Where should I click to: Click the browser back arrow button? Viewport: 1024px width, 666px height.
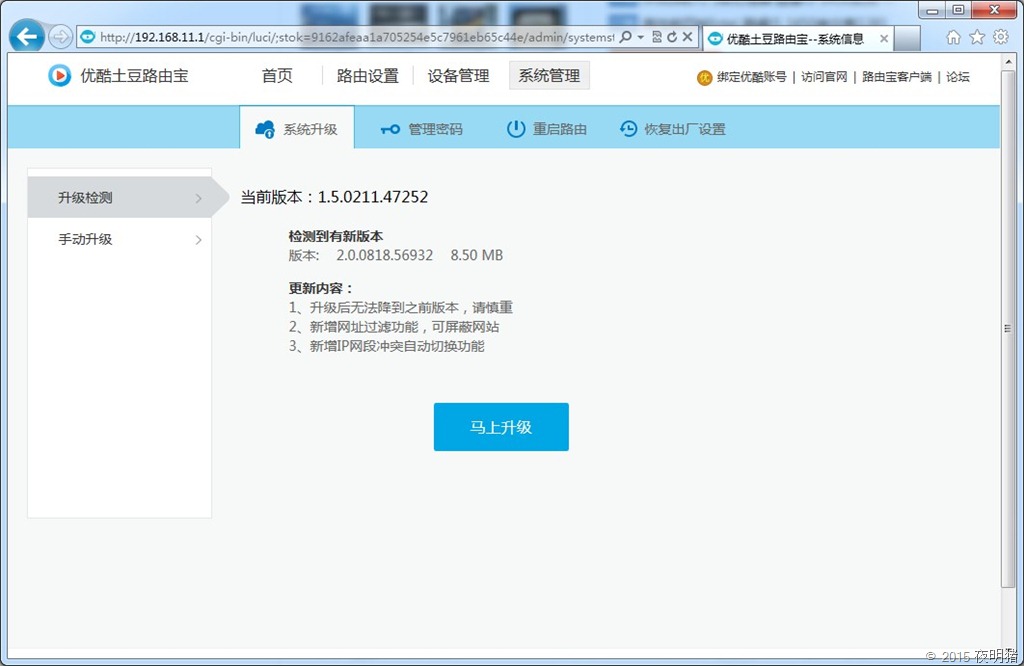pos(27,37)
